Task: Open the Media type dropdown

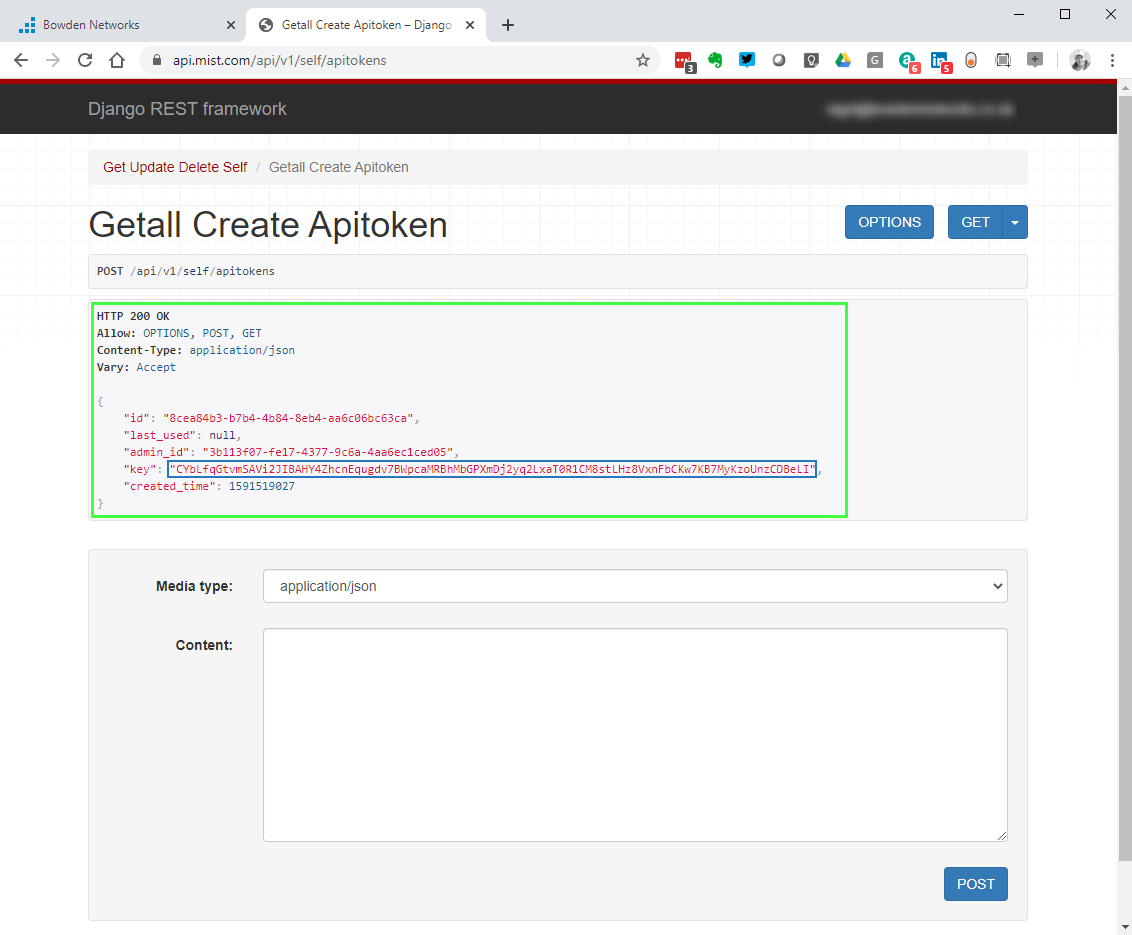Action: (635, 586)
